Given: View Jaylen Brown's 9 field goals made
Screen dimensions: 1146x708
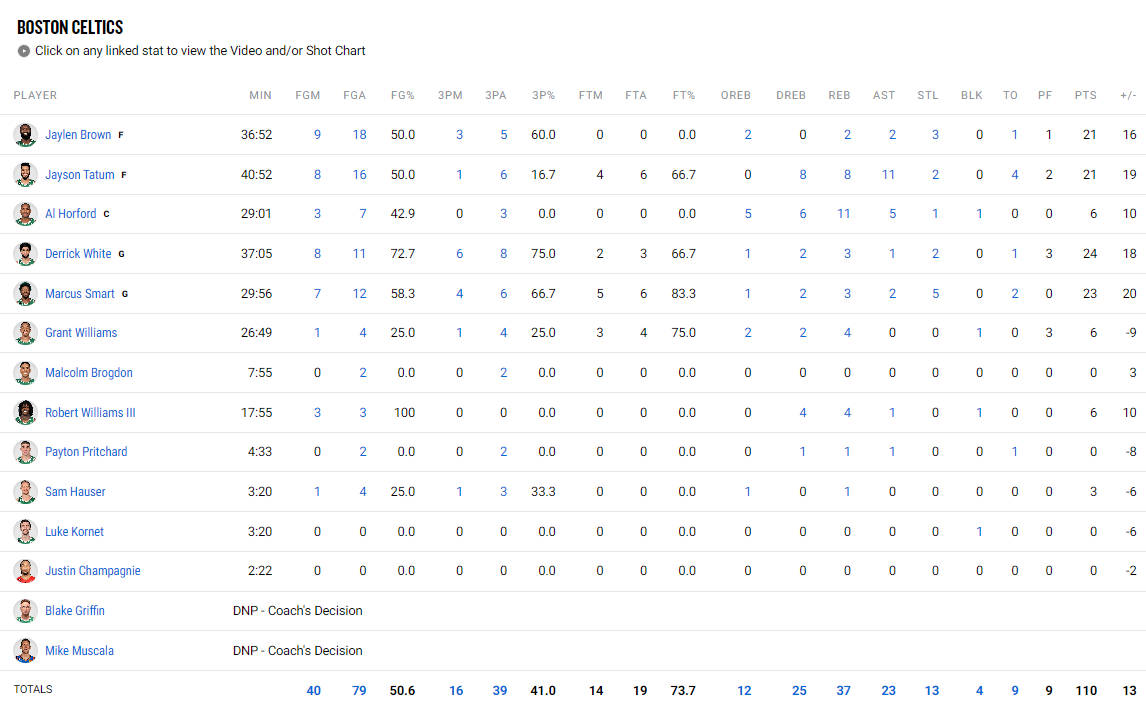Looking at the screenshot, I should coord(317,134).
